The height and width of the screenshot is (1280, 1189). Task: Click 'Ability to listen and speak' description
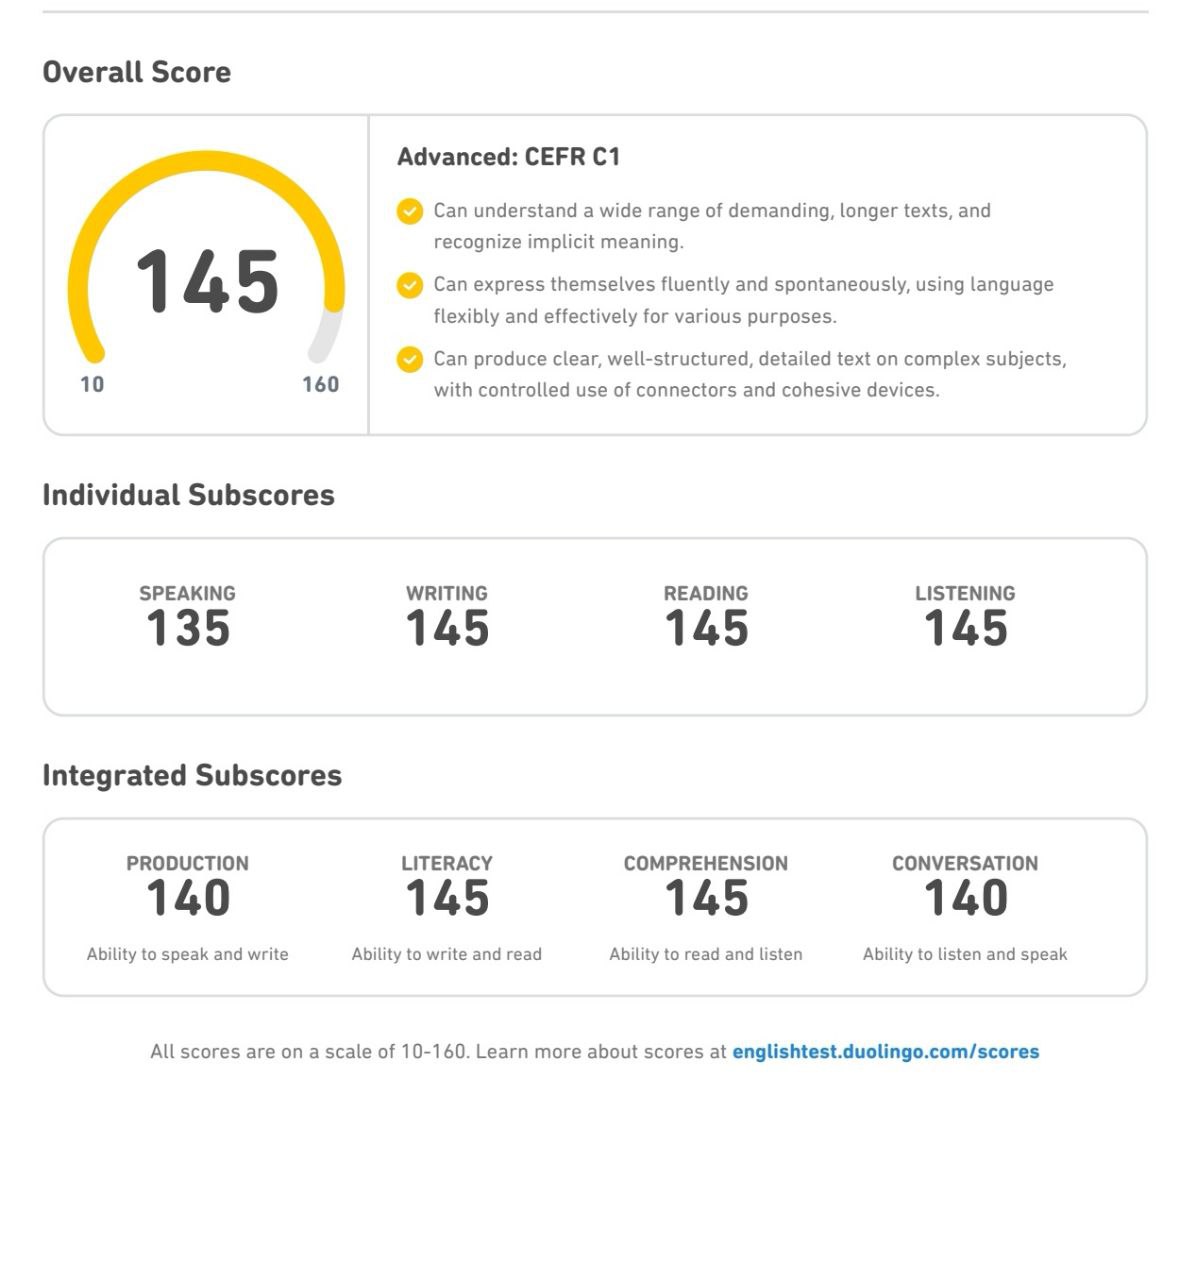pos(965,954)
